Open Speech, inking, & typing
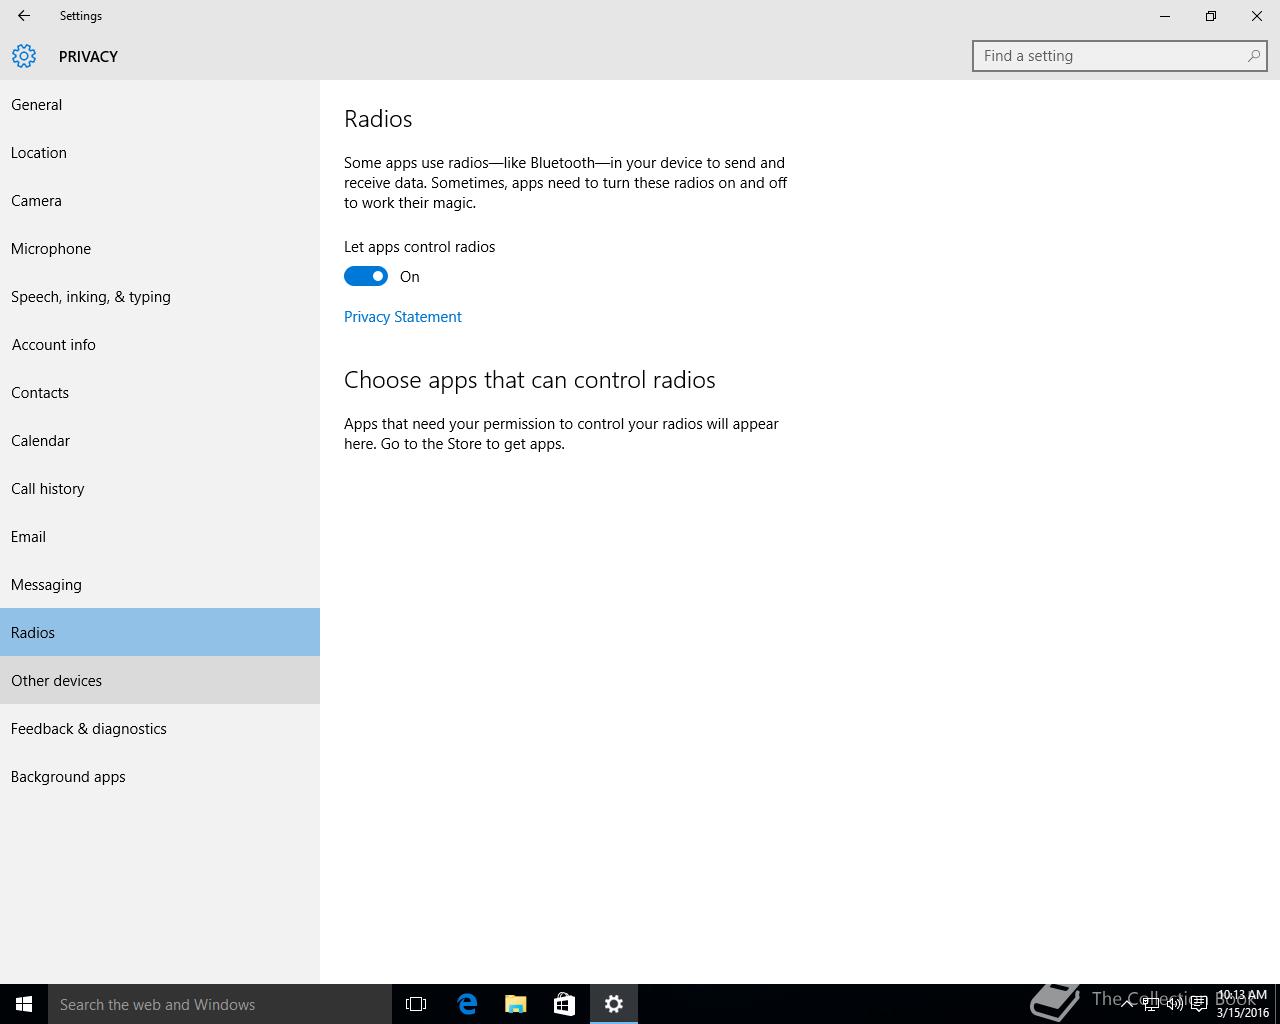Image resolution: width=1280 pixels, height=1024 pixels. click(x=160, y=296)
